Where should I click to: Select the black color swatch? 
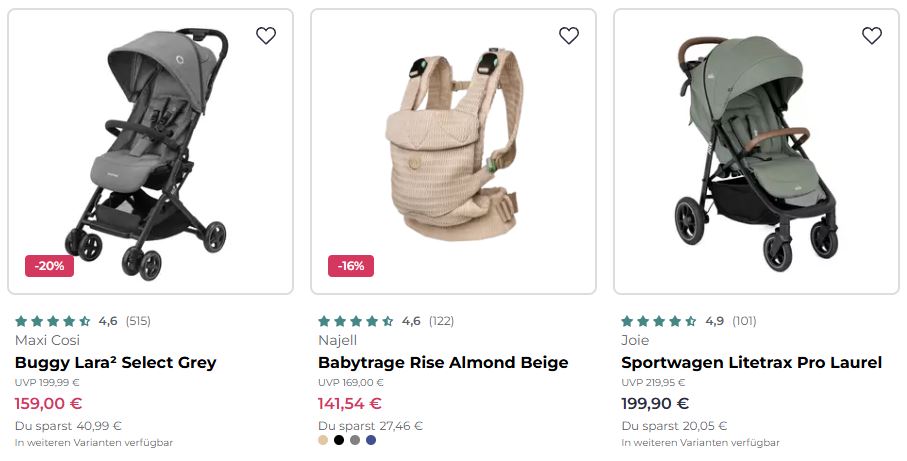(339, 440)
